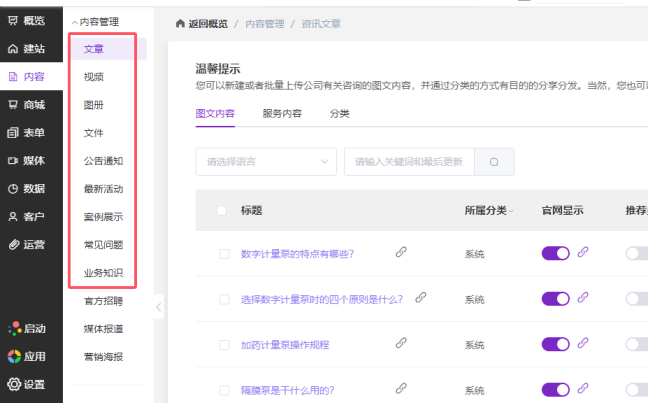Click the home icon beside 返回概览

point(179,22)
